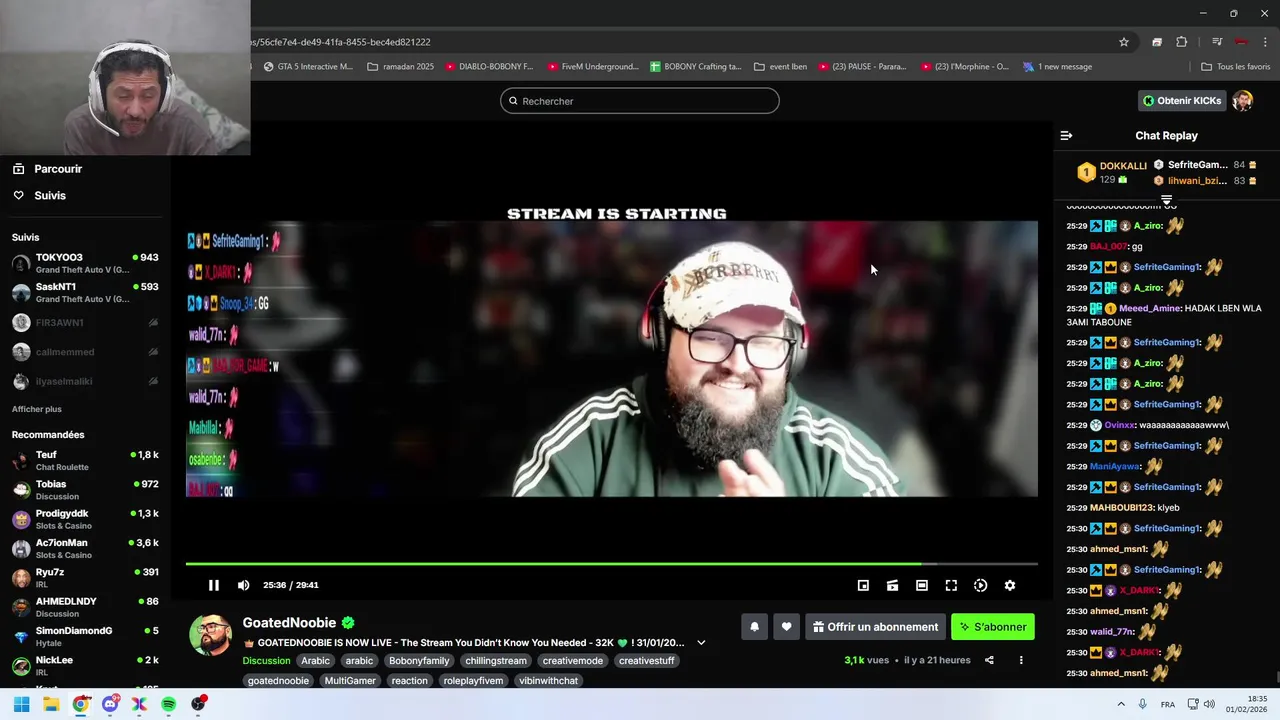Open Suivis in the sidebar
Screen dimensions: 1280x720
[50, 195]
